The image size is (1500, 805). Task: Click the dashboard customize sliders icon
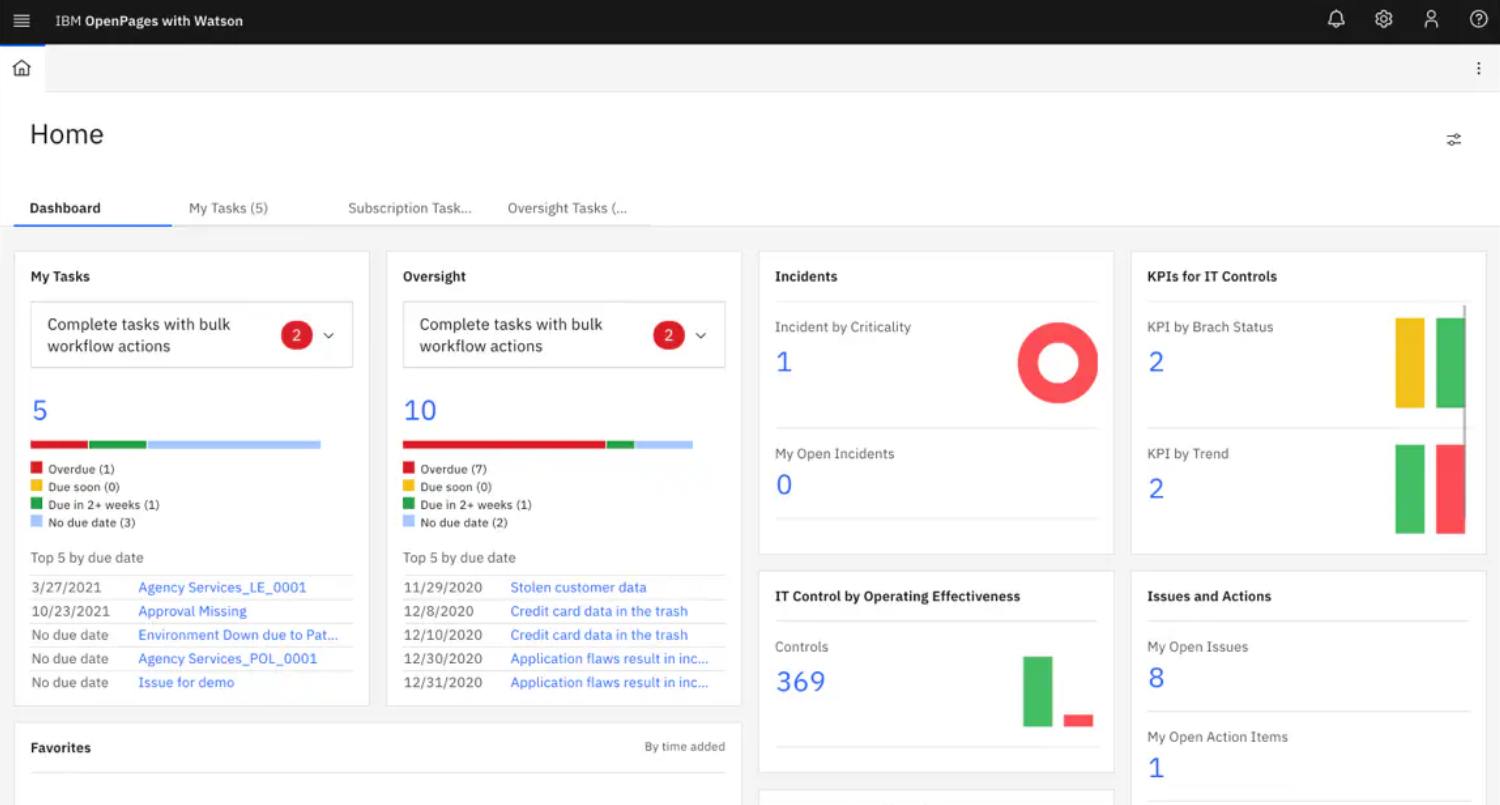point(1454,140)
